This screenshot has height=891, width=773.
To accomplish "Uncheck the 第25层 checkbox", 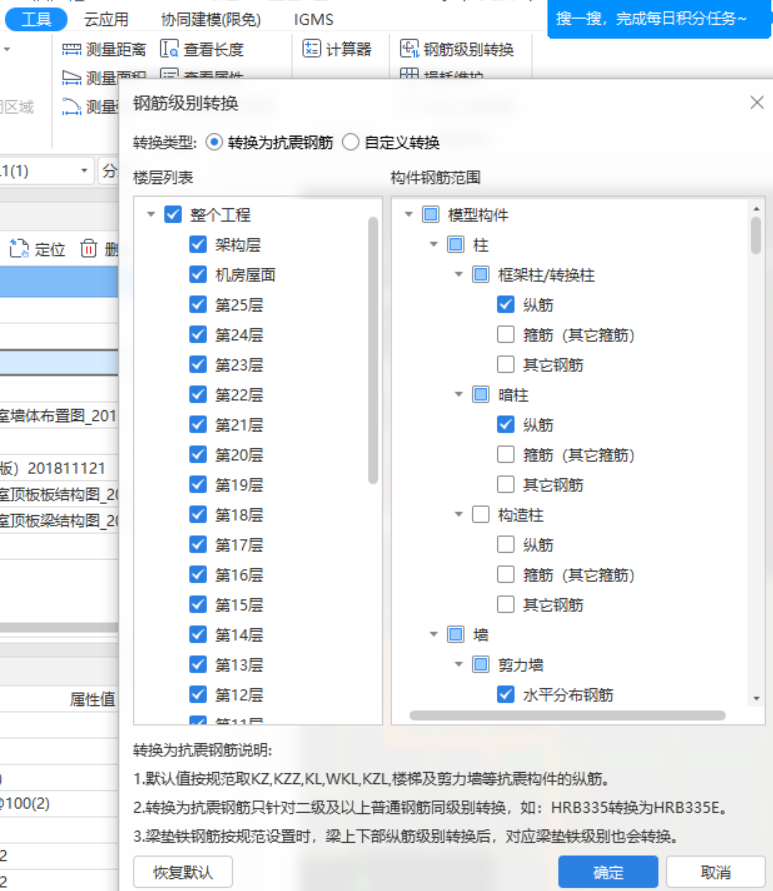I will coord(198,305).
